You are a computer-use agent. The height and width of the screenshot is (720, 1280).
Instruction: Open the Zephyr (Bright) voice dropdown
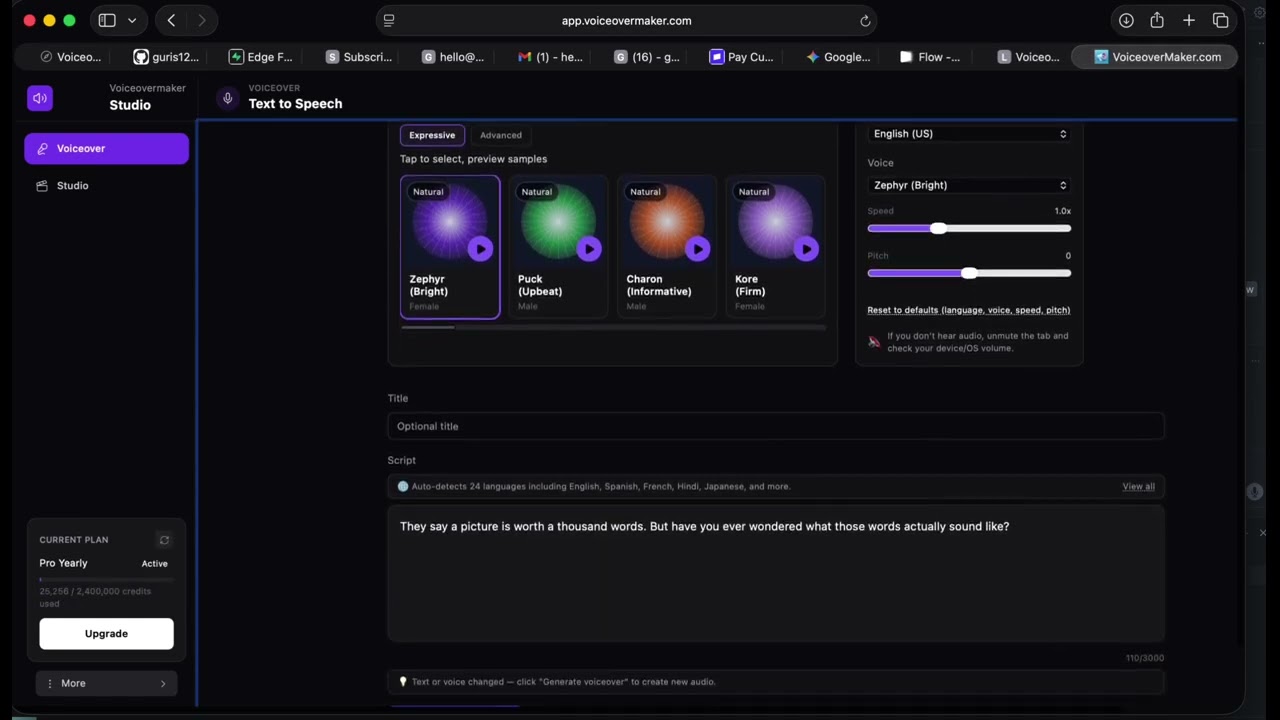(969, 185)
